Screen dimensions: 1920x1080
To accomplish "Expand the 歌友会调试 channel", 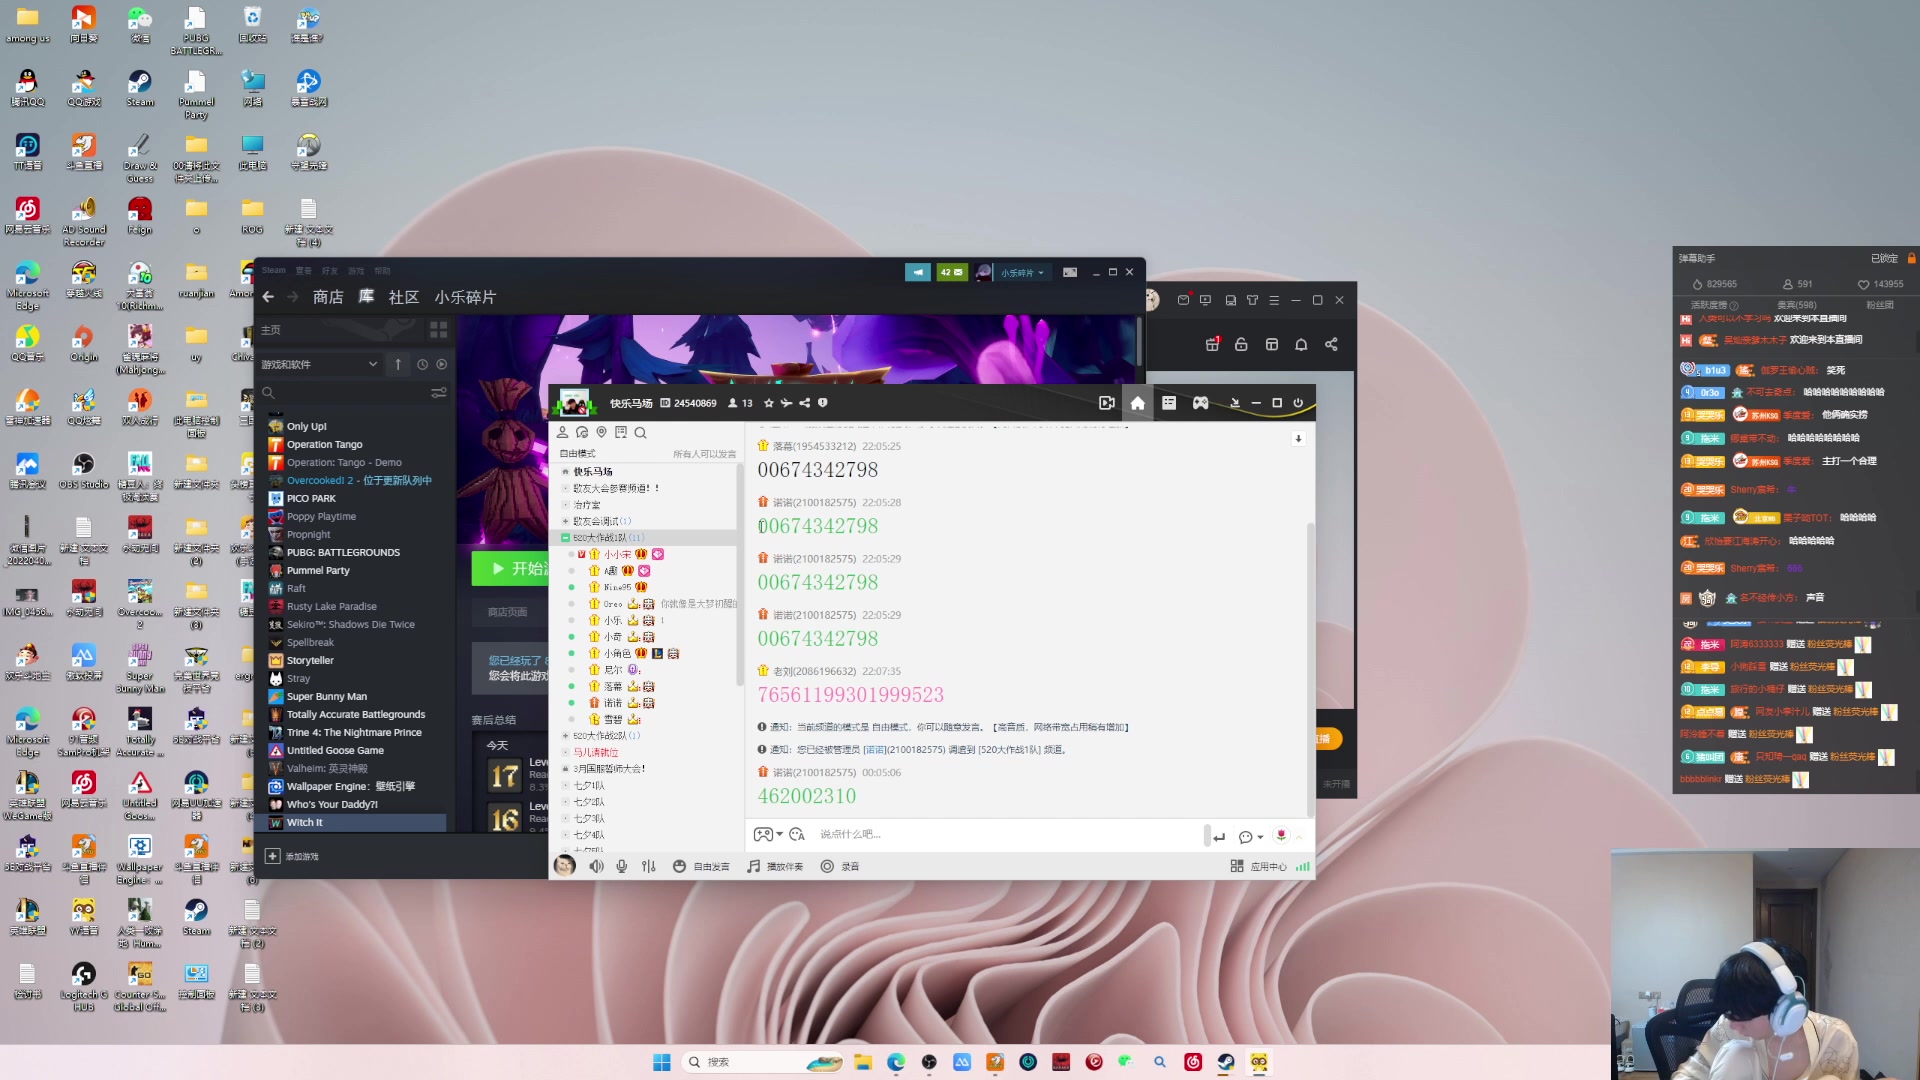I will 565,521.
